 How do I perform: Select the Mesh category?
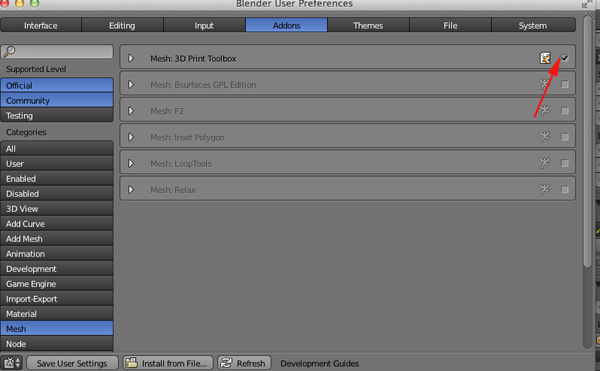(x=57, y=329)
